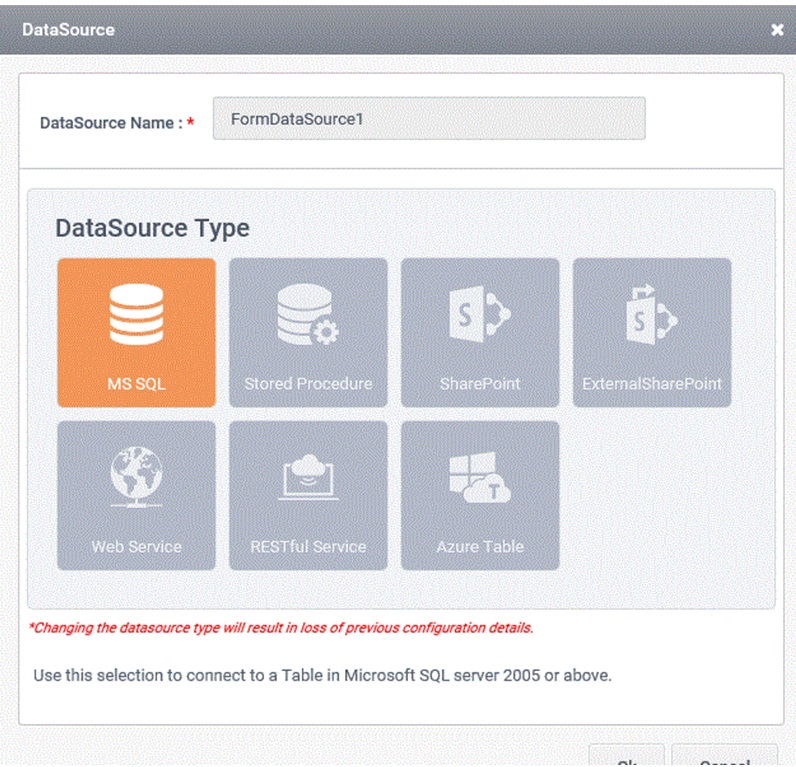Select the MS SQL datasource tile
The width and height of the screenshot is (796, 767).
tap(136, 332)
